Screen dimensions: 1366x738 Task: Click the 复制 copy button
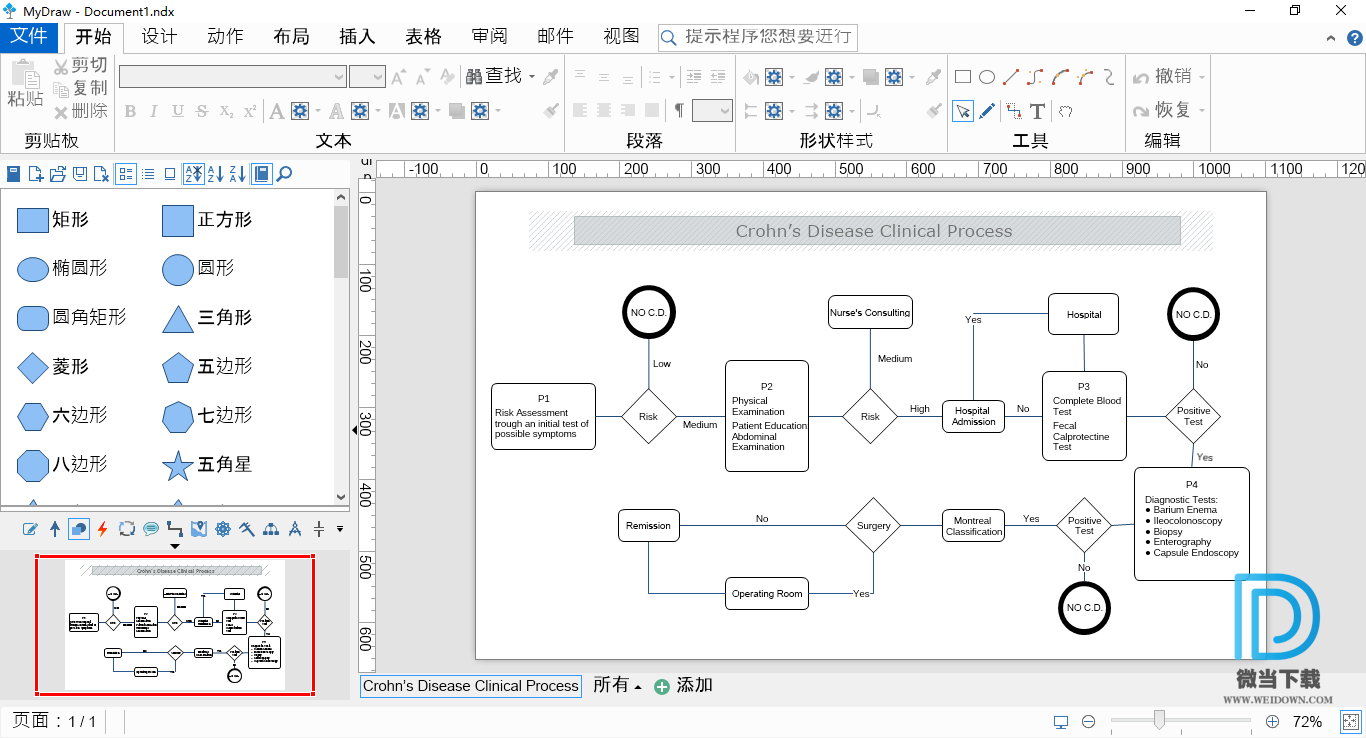pyautogui.click(x=80, y=89)
